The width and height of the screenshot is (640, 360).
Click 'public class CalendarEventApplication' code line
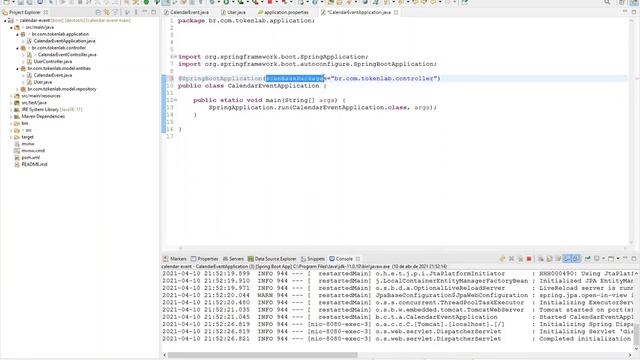(252, 86)
